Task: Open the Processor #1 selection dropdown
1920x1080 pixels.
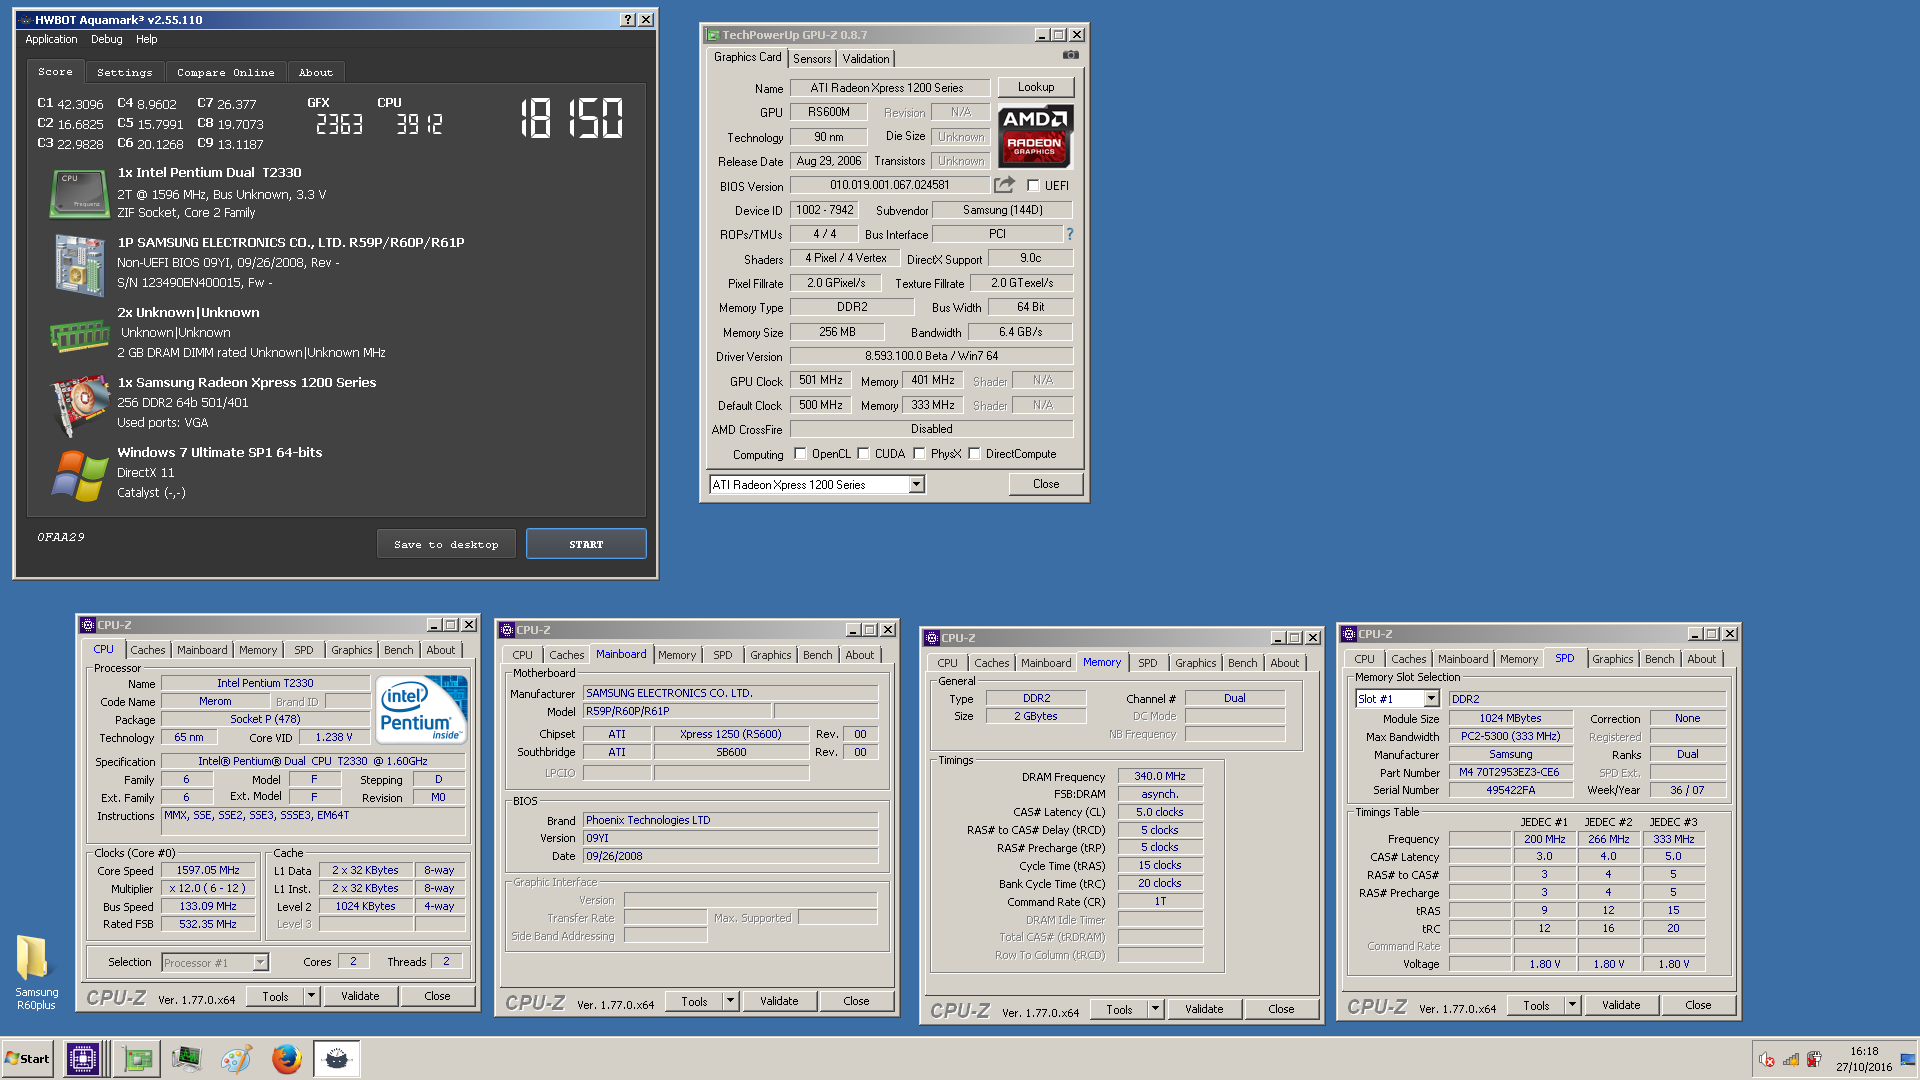Action: [x=260, y=962]
